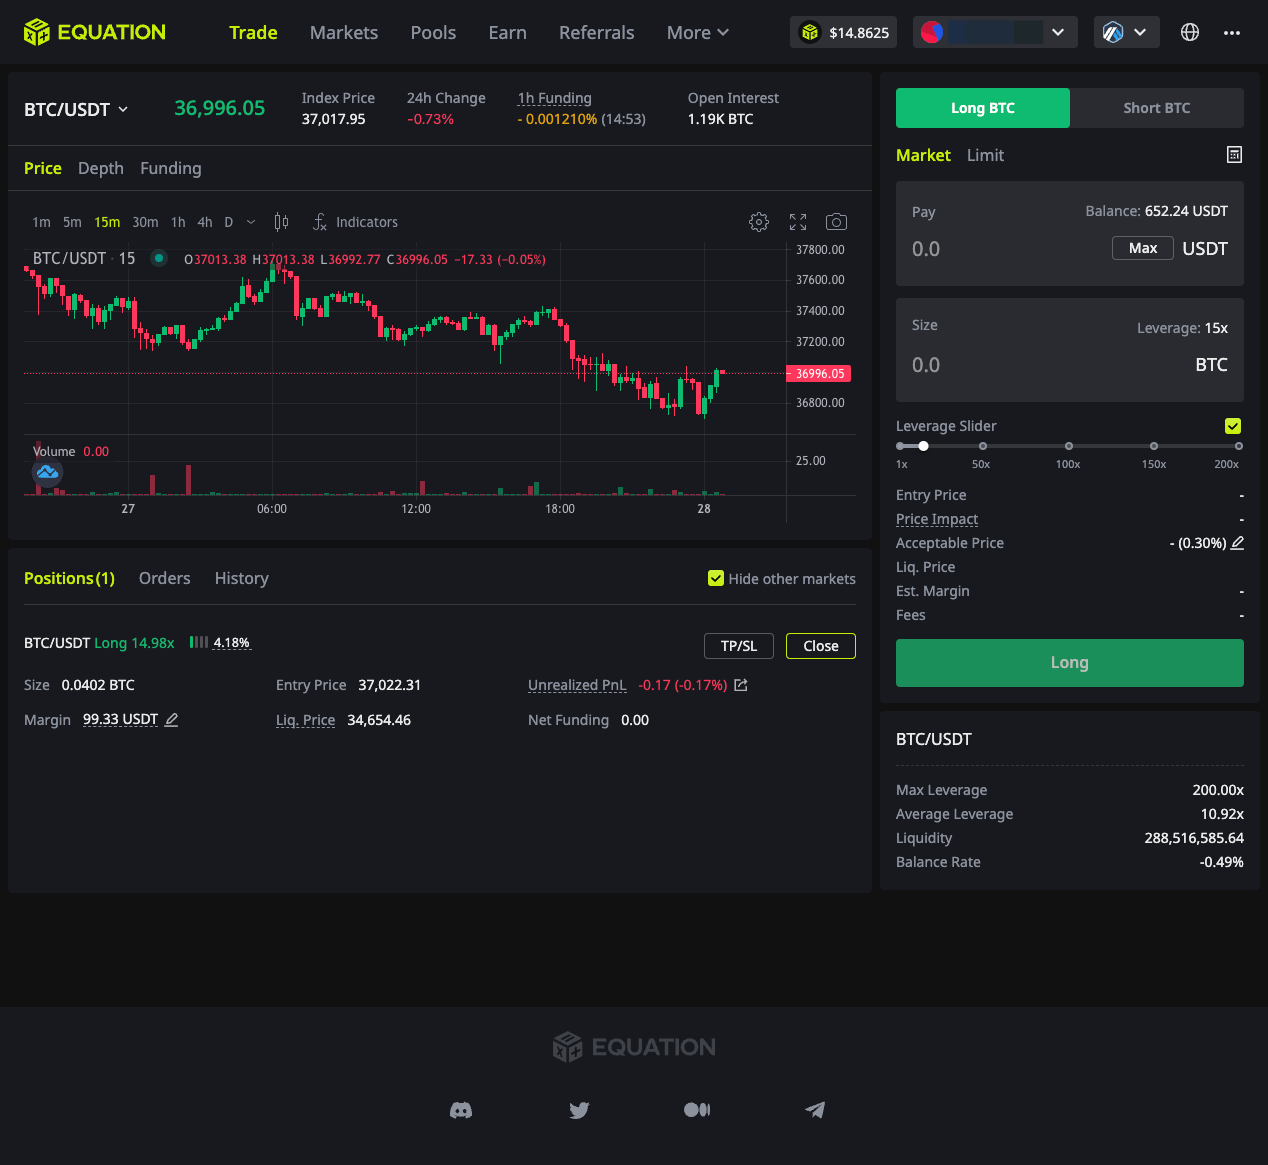Set the chart to 1h timeframe
The width and height of the screenshot is (1268, 1165).
pyautogui.click(x=178, y=222)
